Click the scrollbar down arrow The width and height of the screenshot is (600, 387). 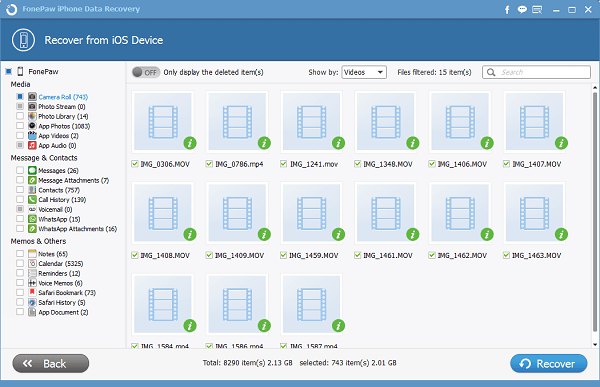pyautogui.click(x=595, y=345)
